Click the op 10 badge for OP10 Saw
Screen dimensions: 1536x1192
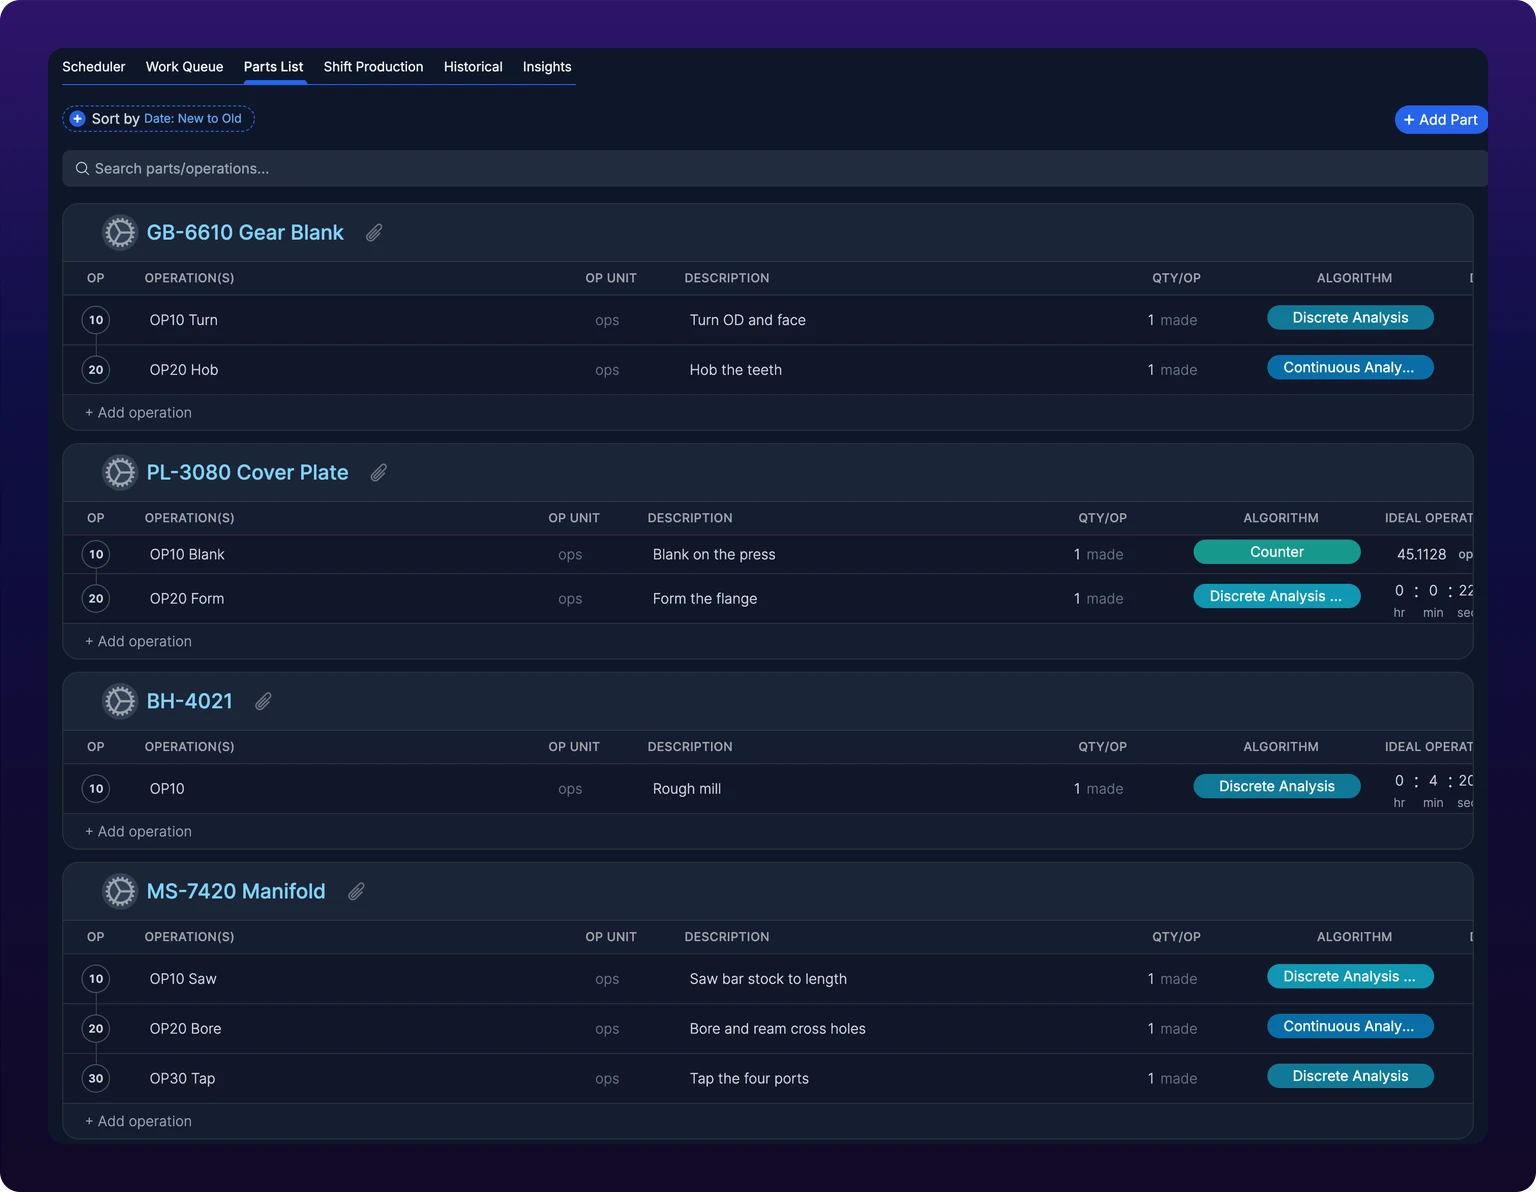pos(96,979)
